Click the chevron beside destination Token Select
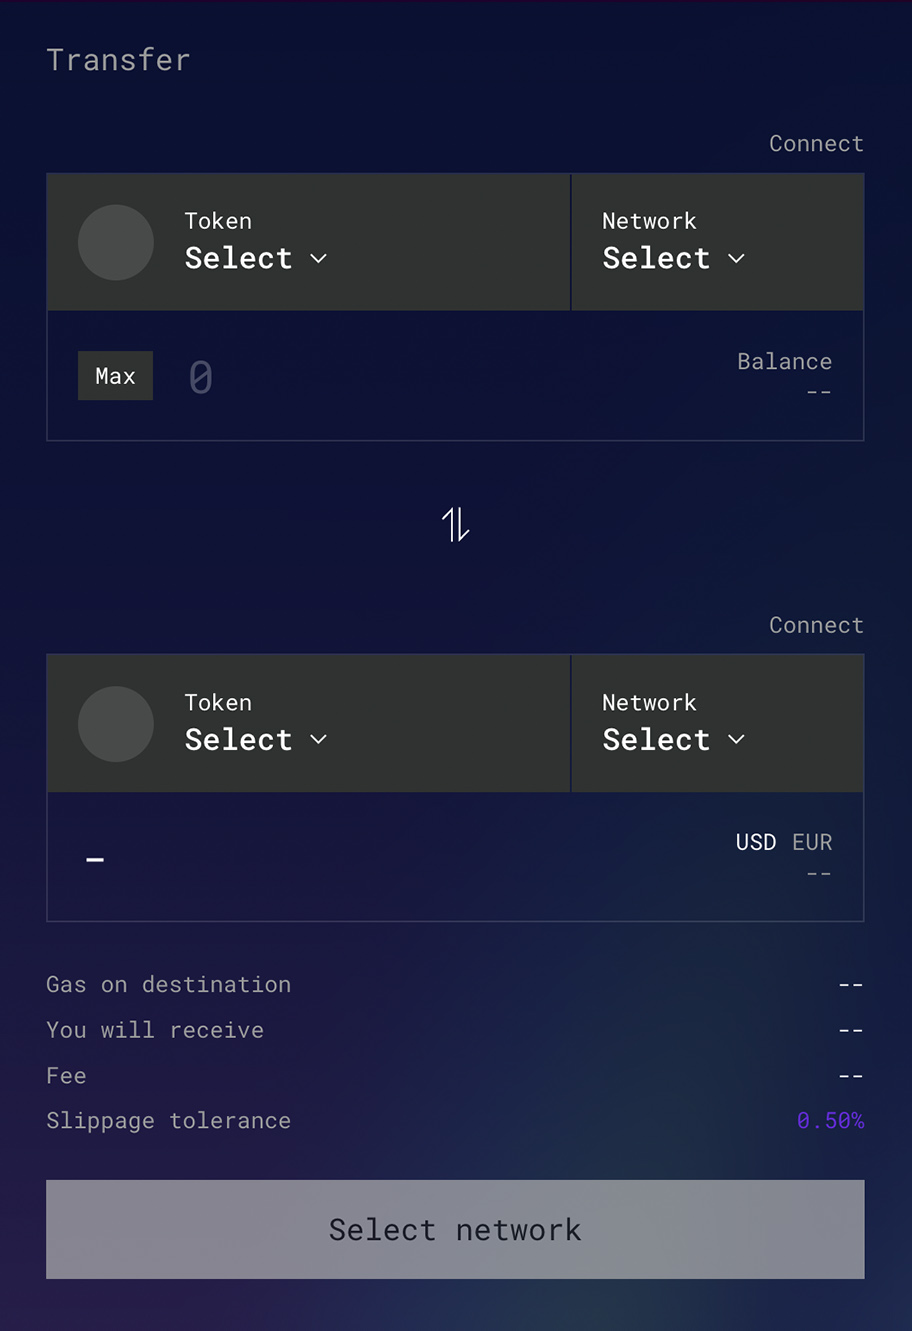 point(319,739)
